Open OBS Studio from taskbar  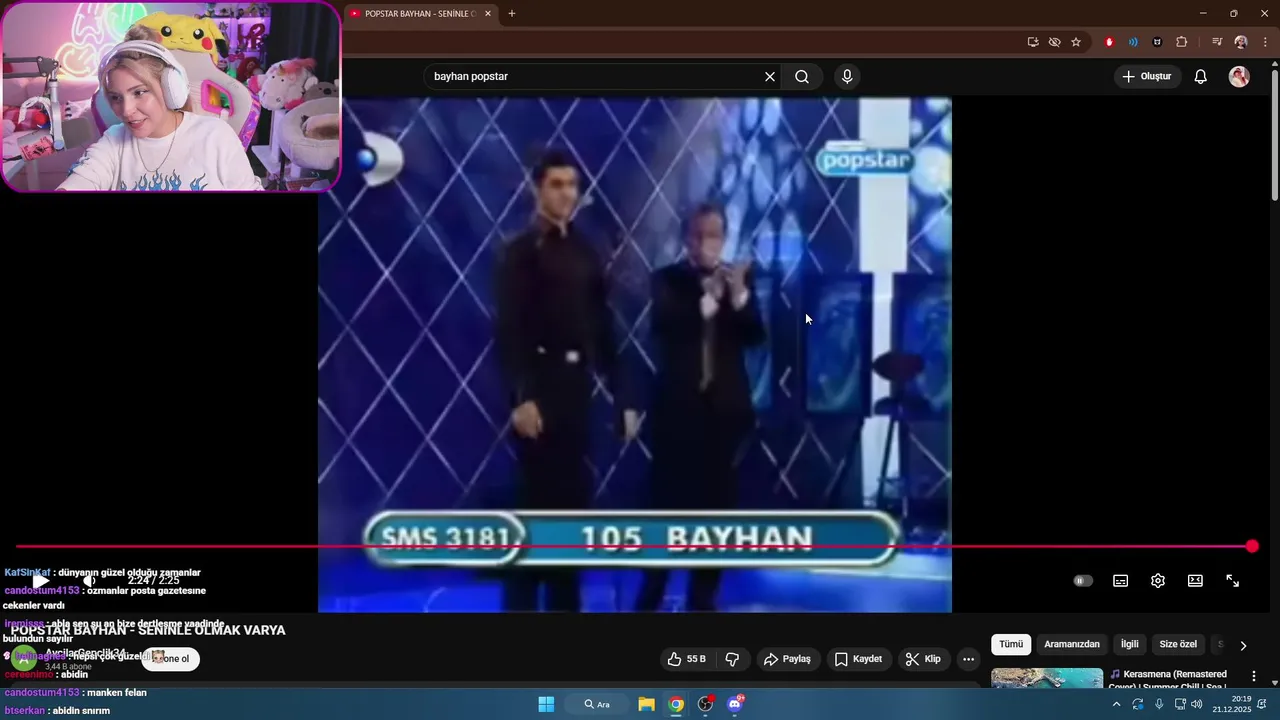coord(706,704)
